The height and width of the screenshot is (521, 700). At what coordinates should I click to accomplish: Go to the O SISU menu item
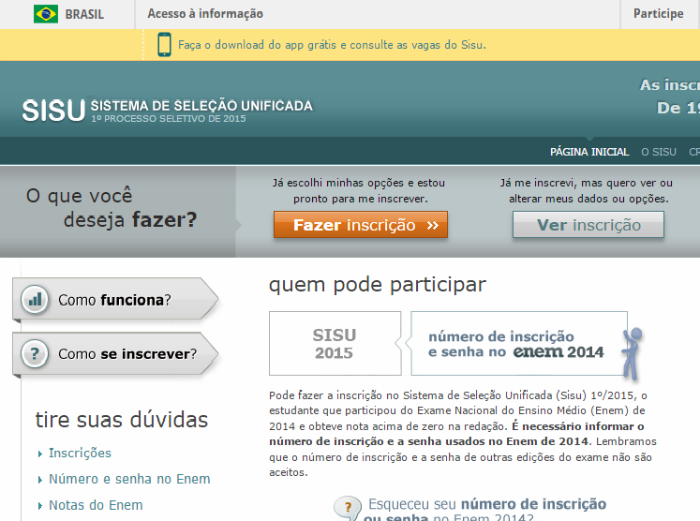[658, 152]
